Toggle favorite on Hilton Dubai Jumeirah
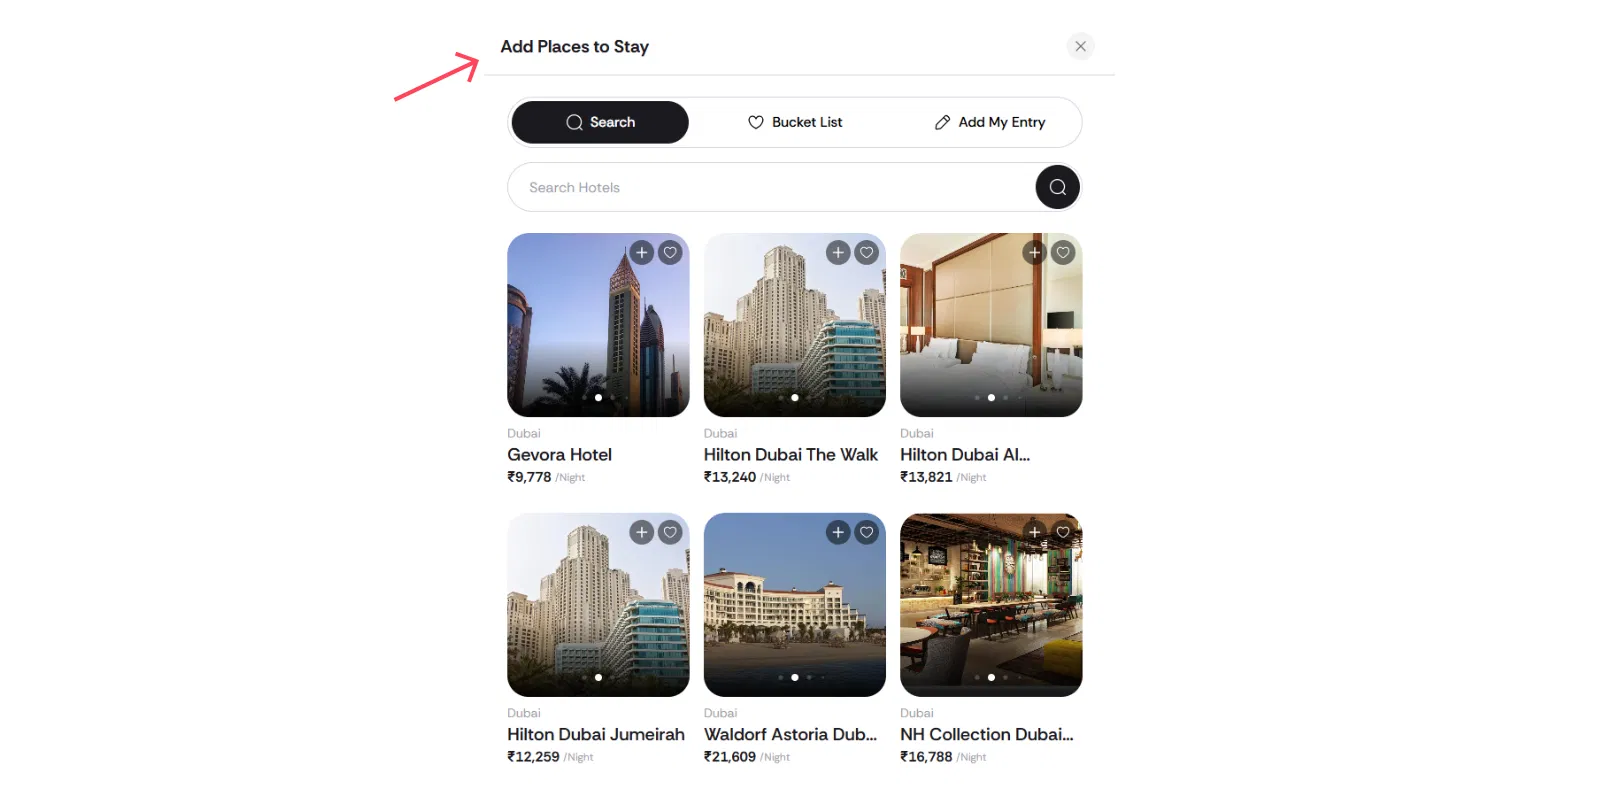Image resolution: width=1600 pixels, height=800 pixels. [671, 533]
